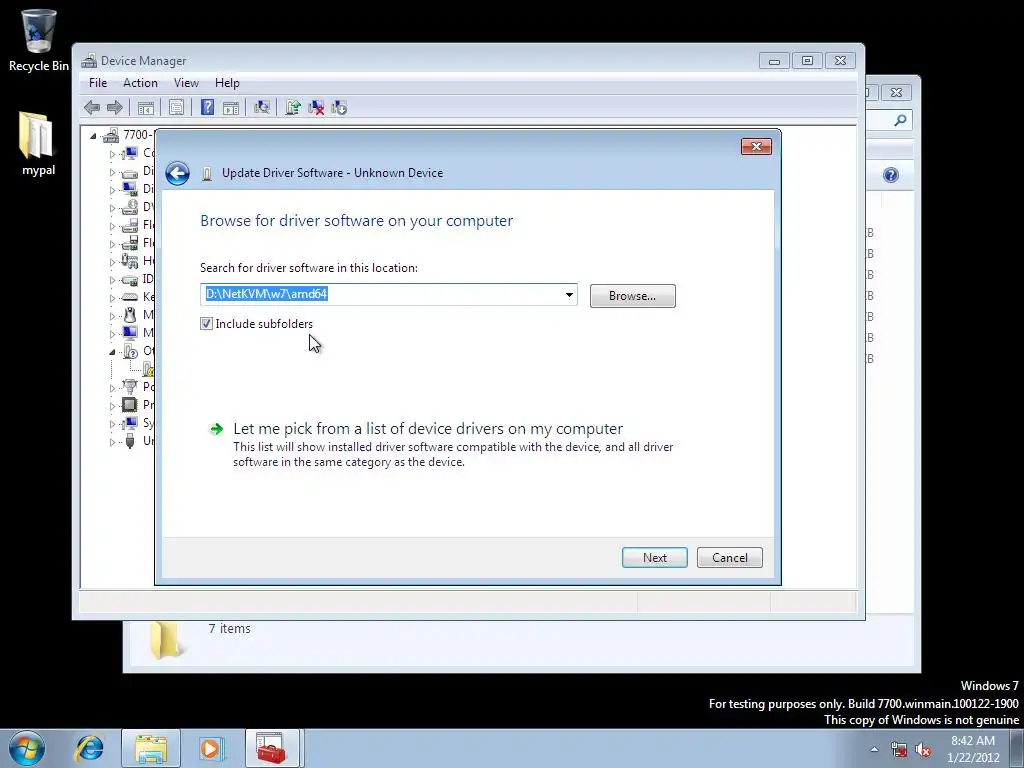1024x768 pixels.
Task: Click the search magnifier in background Explorer window
Action: 900,120
